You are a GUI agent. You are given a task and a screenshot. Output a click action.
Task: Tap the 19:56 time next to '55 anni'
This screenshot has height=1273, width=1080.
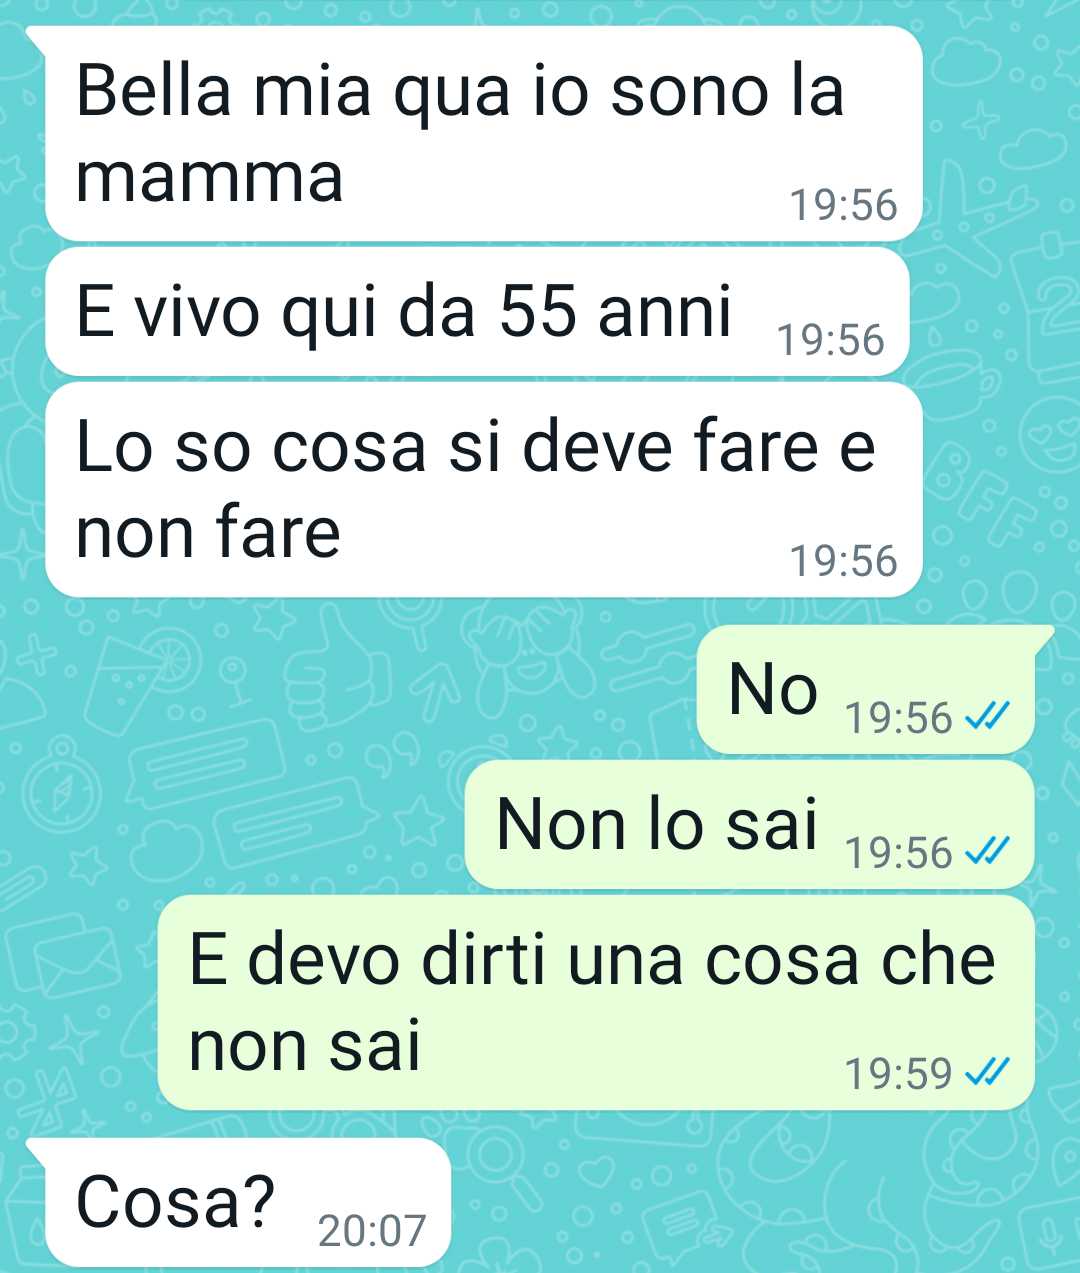coord(831,341)
